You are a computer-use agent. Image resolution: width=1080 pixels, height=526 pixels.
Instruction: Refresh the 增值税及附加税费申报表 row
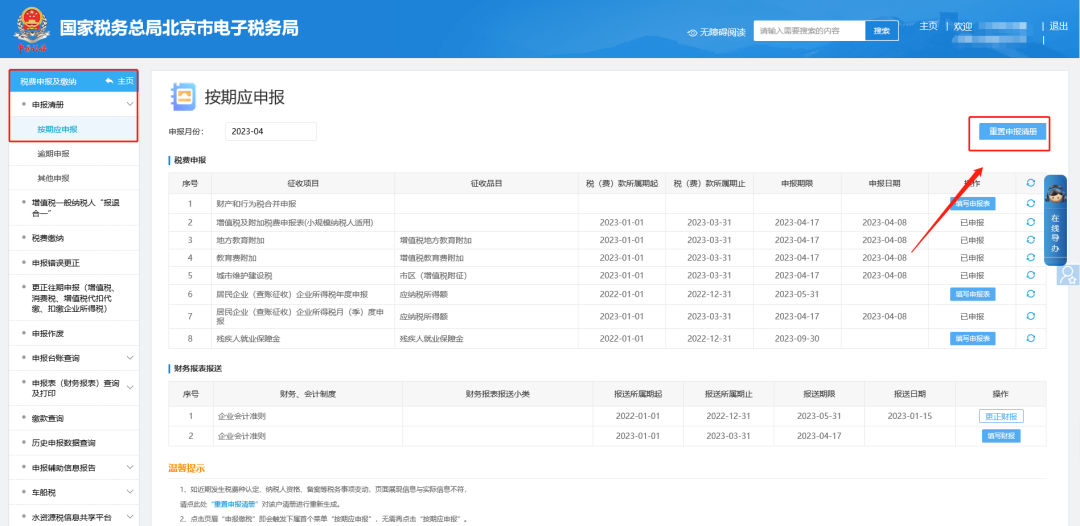tap(1030, 222)
